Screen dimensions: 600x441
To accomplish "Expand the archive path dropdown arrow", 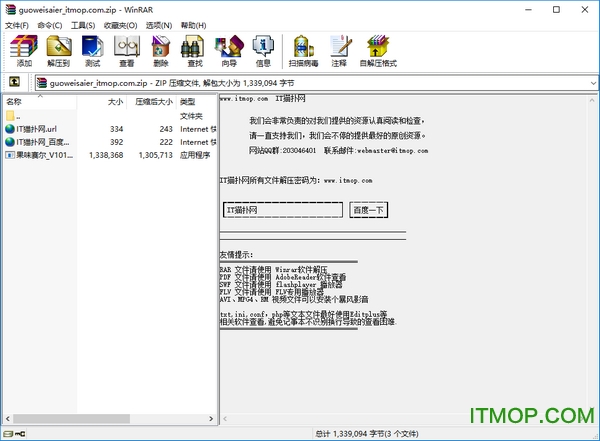I will click(593, 83).
